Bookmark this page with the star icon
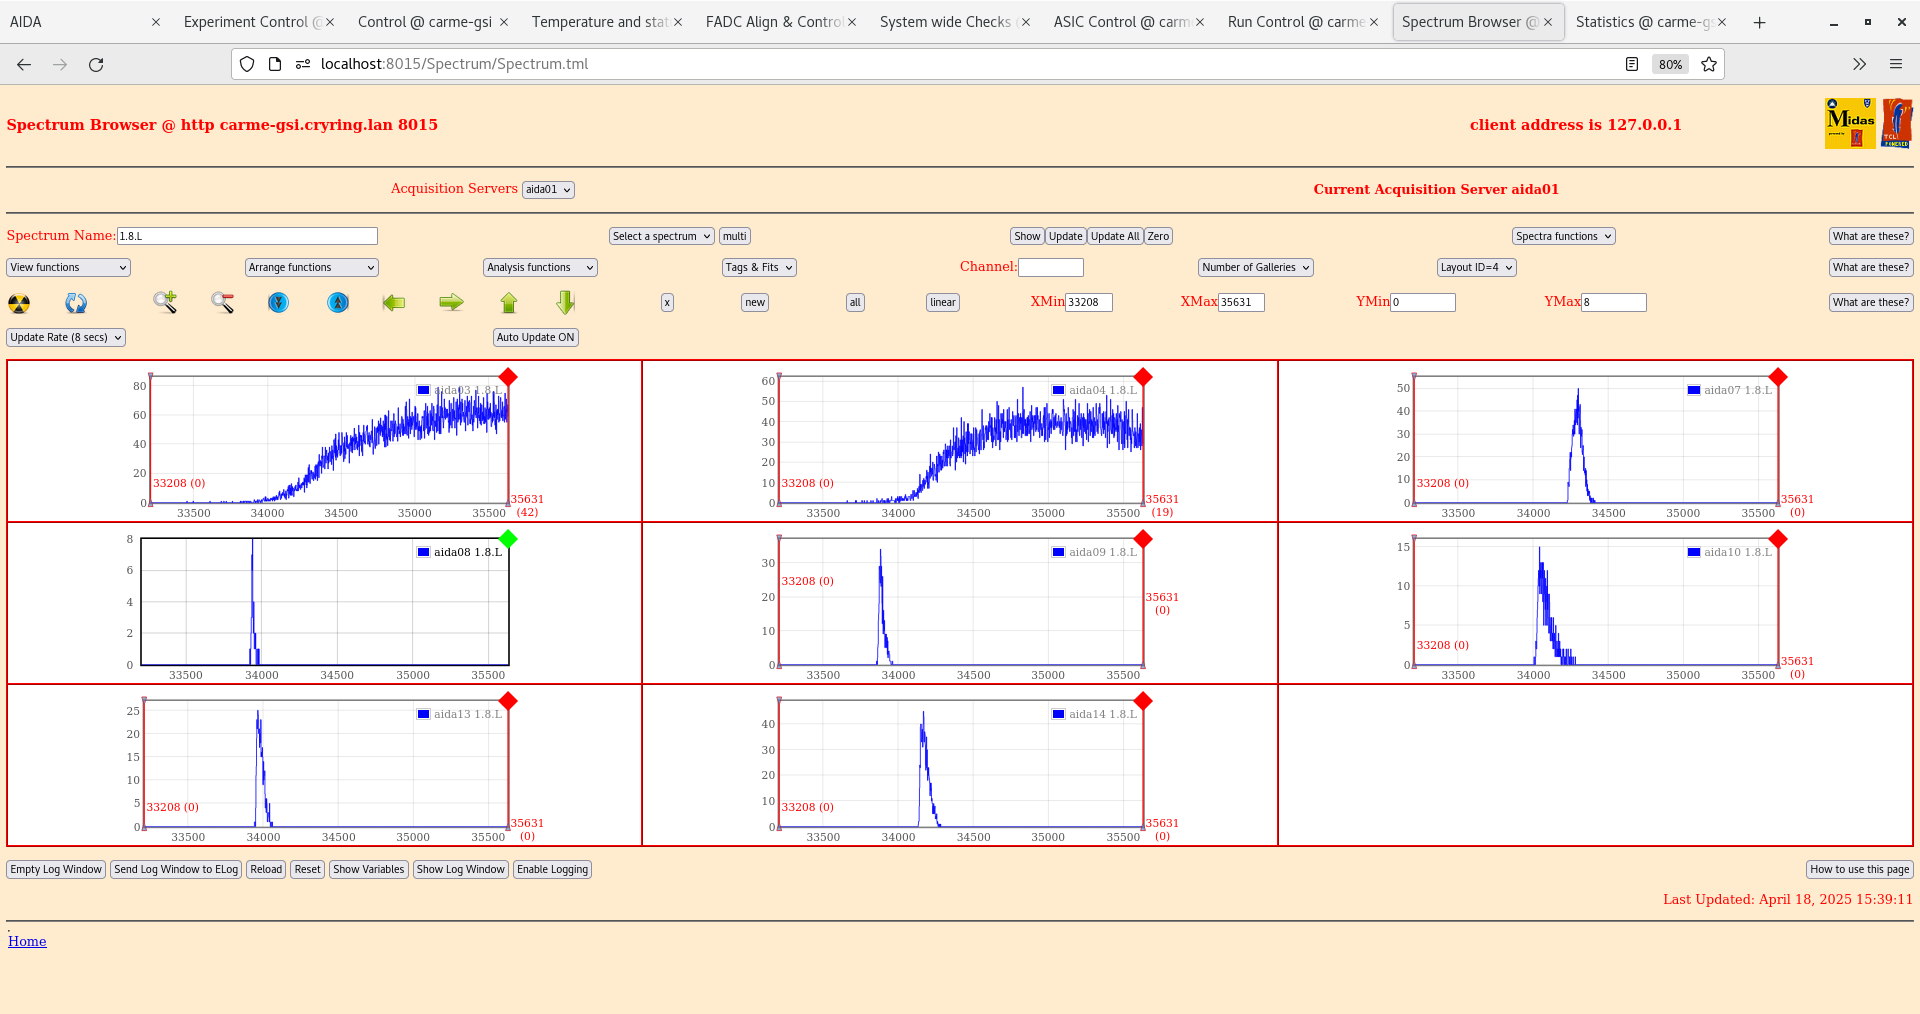Viewport: 1920px width, 1014px height. (1709, 64)
